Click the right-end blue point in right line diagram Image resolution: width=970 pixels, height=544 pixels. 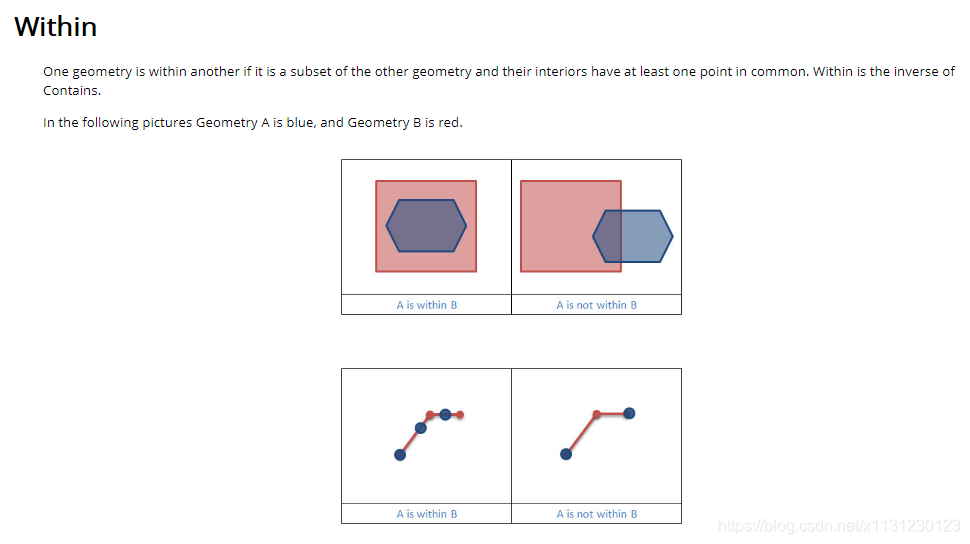point(629,413)
